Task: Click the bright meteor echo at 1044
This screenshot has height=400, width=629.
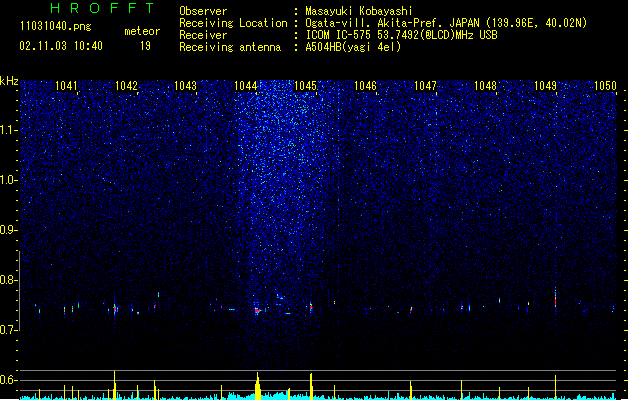Action: click(257, 310)
